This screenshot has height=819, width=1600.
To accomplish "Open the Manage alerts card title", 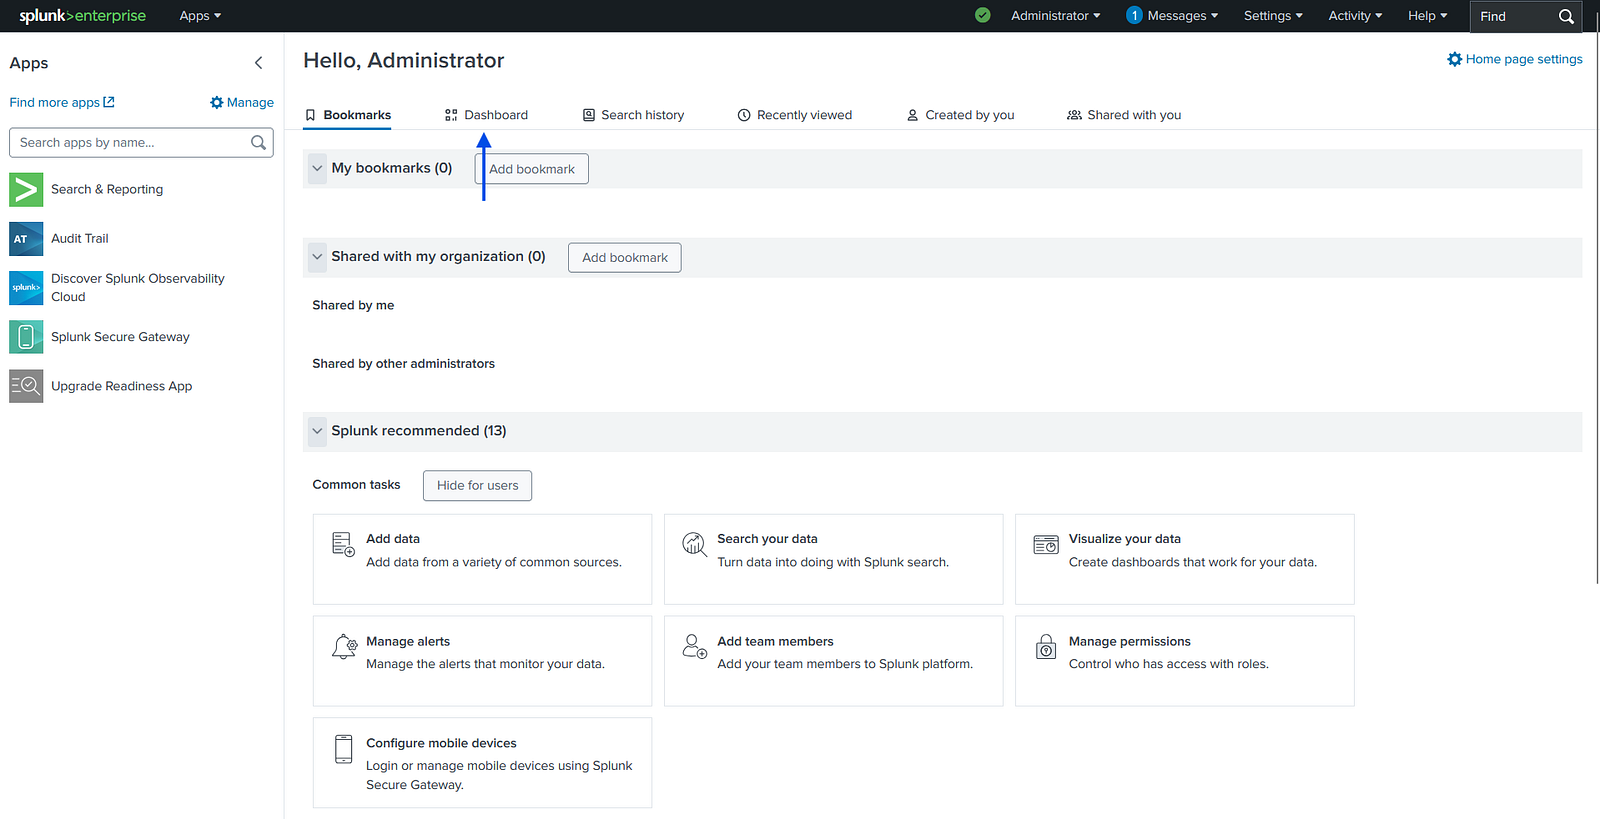I will pyautogui.click(x=408, y=642).
